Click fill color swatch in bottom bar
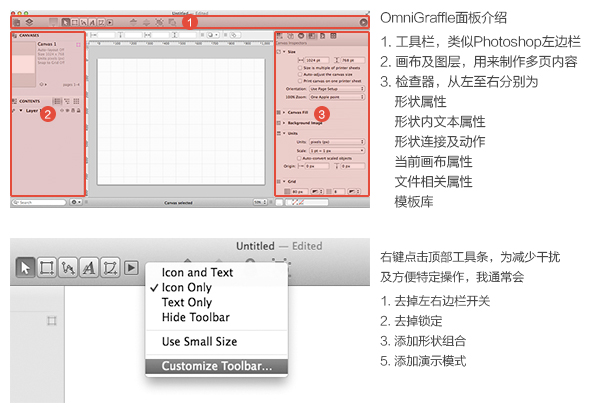This screenshot has width=590, height=413. 279,202
